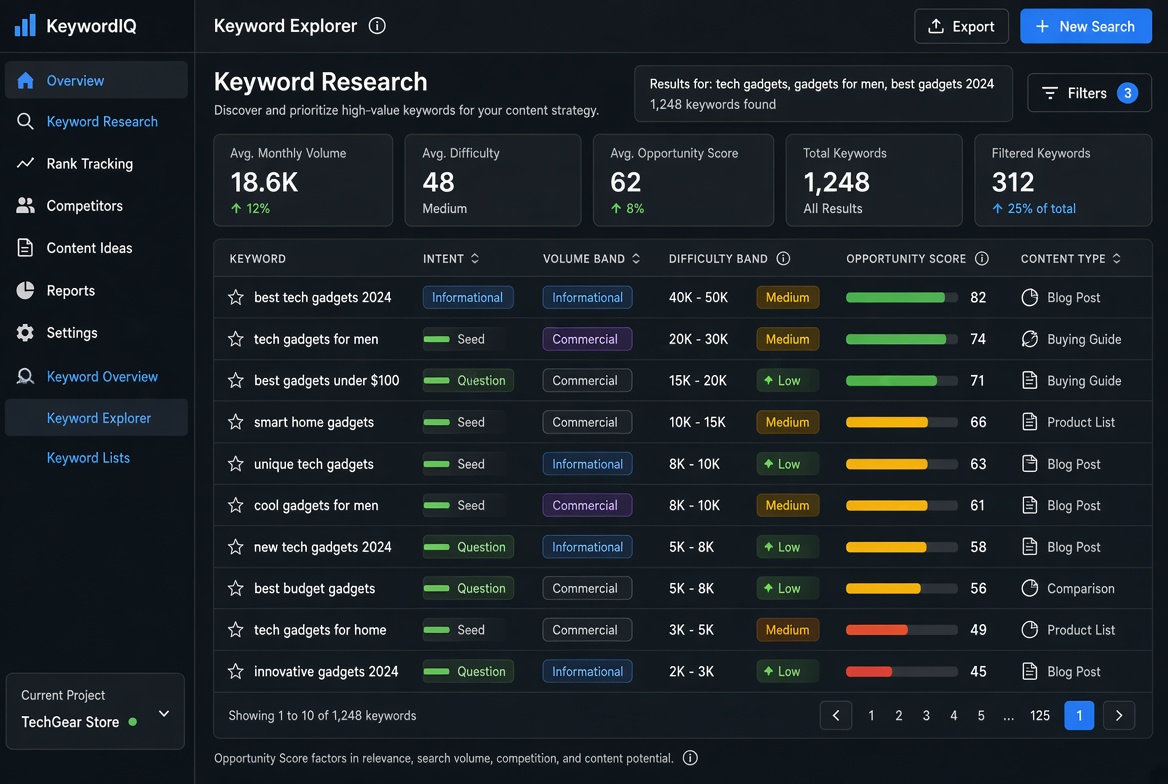Open Reports section

pyautogui.click(x=96, y=291)
